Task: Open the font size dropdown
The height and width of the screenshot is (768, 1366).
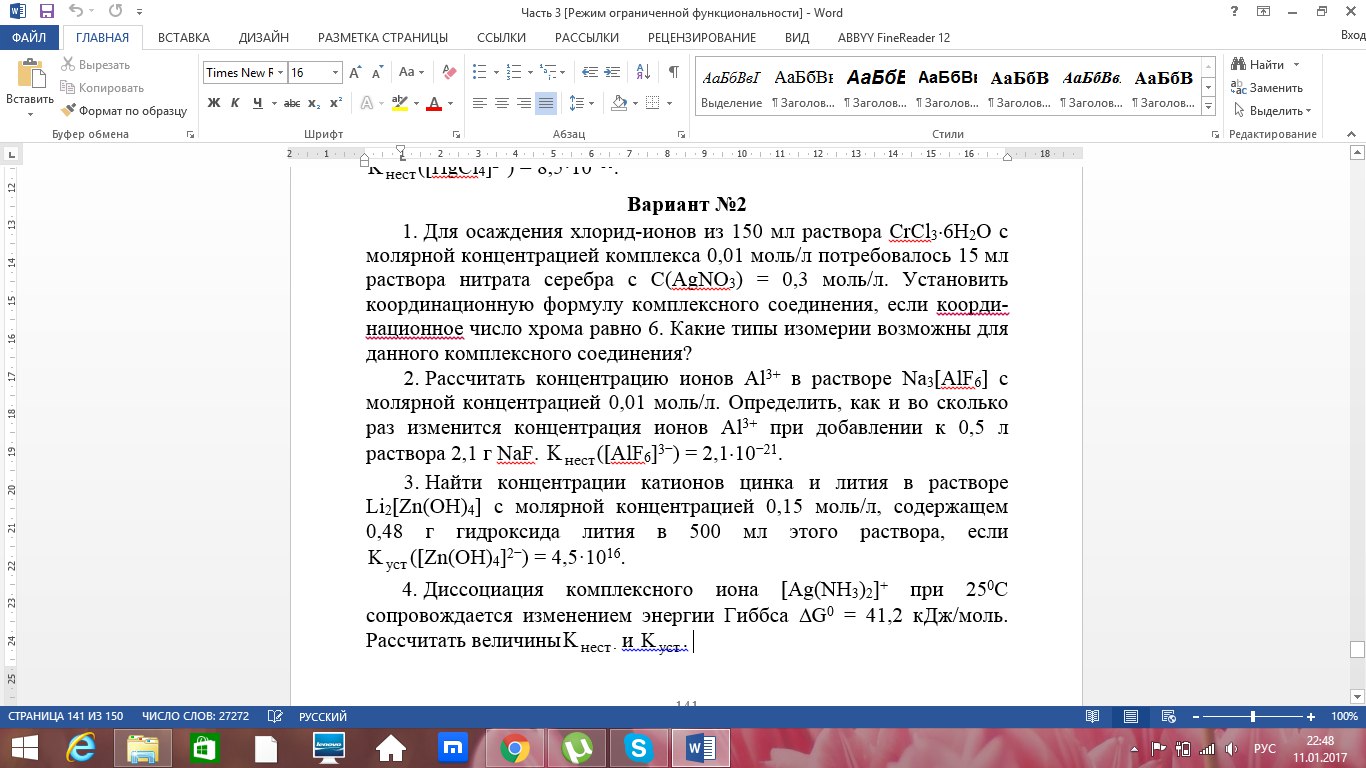Action: point(335,72)
